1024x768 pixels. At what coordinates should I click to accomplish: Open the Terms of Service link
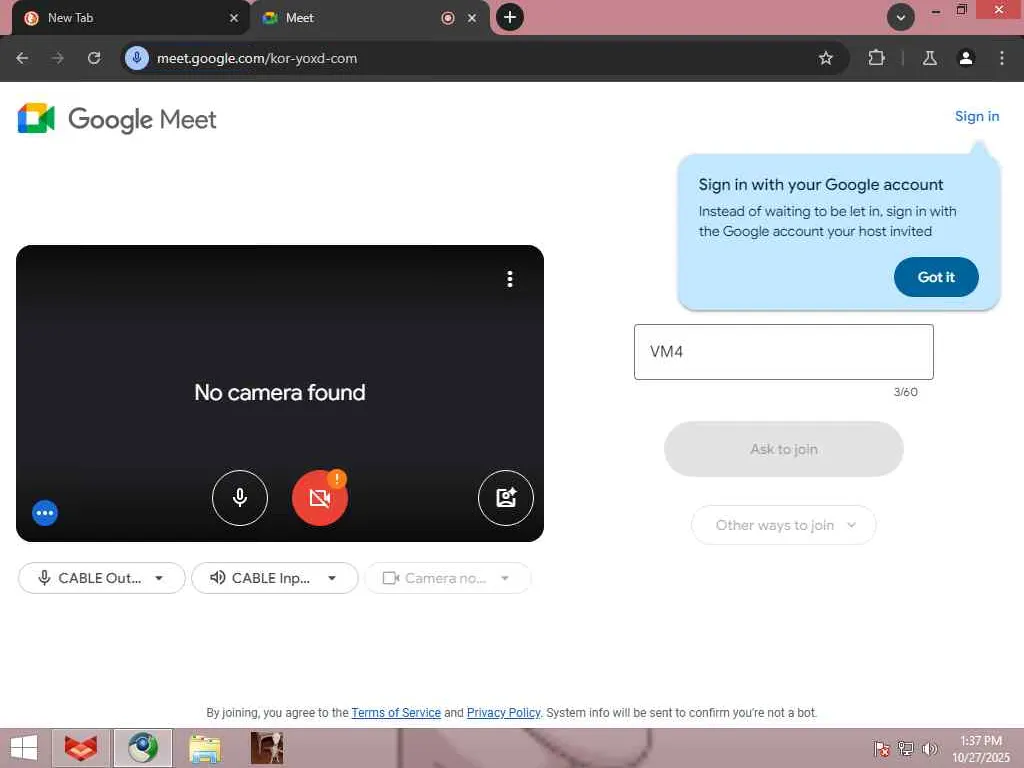click(396, 712)
